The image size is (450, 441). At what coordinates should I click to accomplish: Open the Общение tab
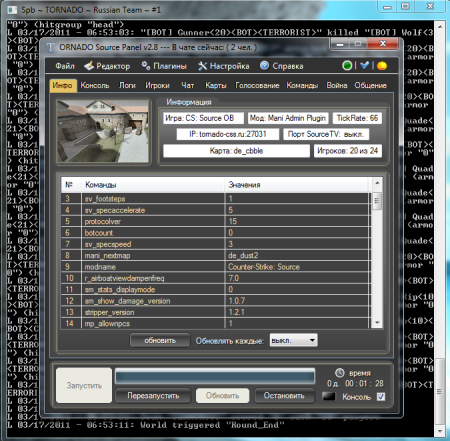coord(370,86)
